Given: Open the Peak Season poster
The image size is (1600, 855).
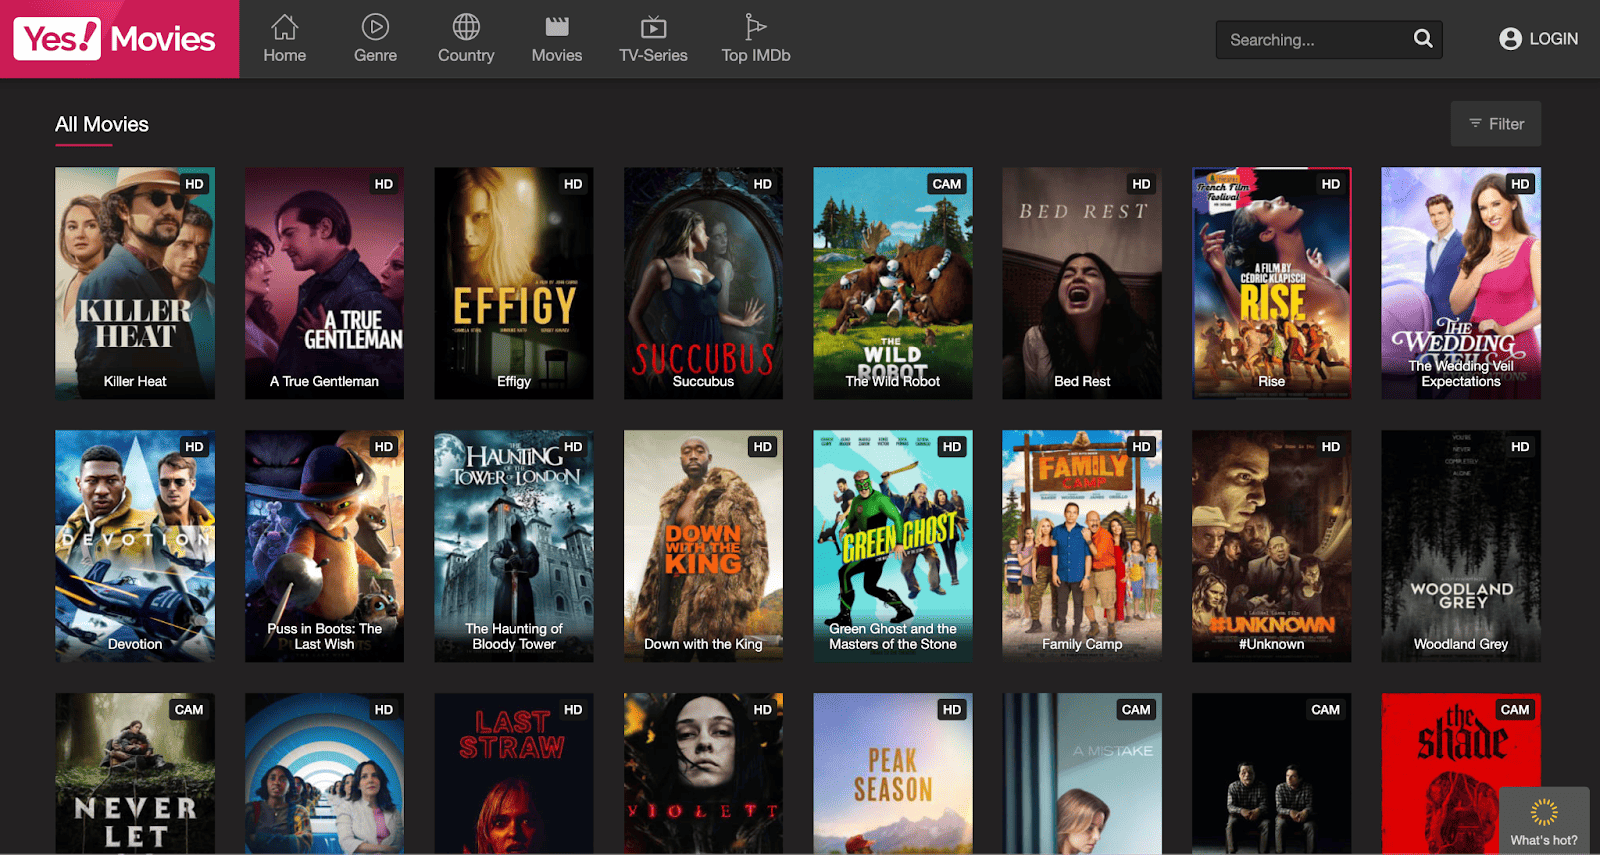Looking at the screenshot, I should click(x=893, y=773).
